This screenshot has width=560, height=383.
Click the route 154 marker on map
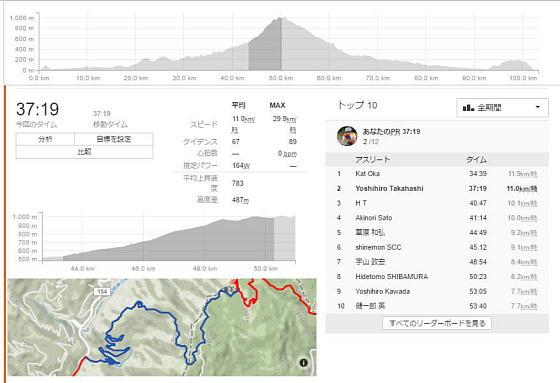[102, 292]
